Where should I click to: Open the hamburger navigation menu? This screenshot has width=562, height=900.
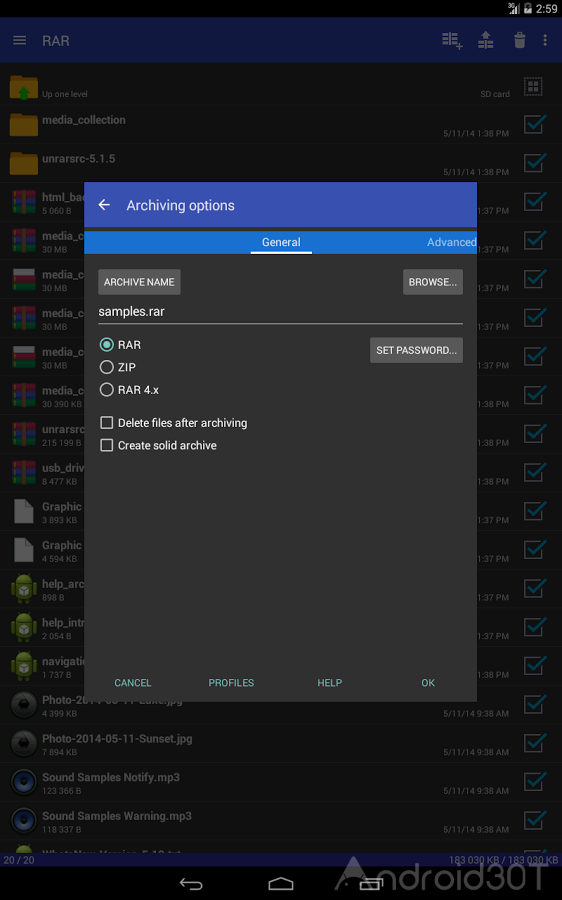click(x=20, y=40)
